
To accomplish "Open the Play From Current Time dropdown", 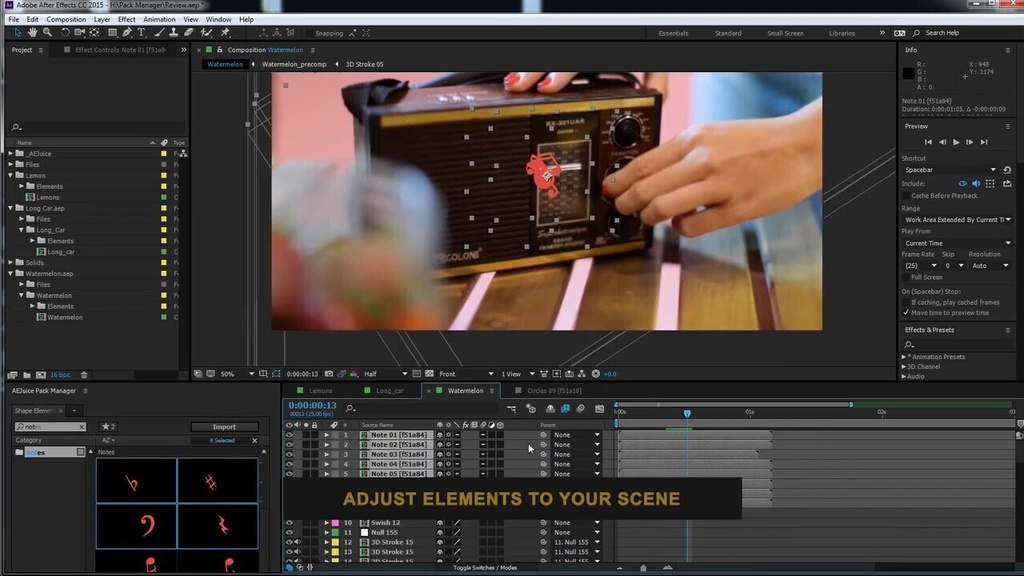I will [x=957, y=243].
